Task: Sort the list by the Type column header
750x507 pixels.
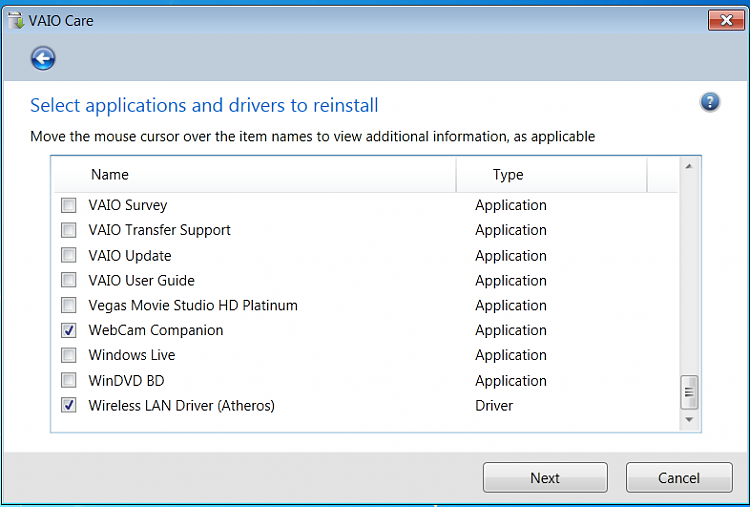Action: [551, 175]
